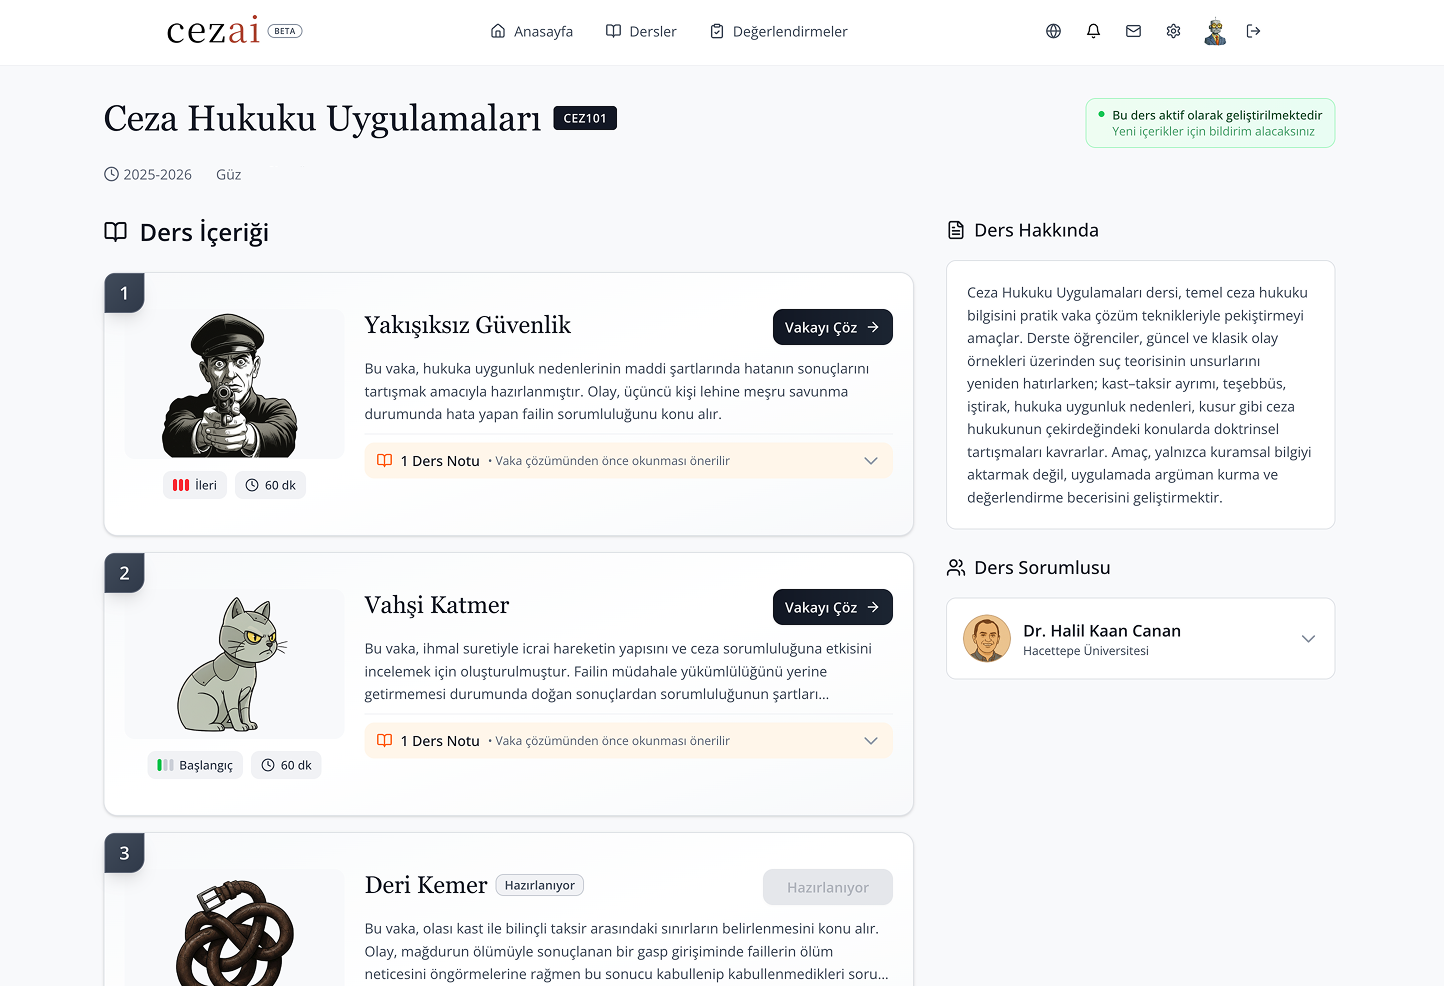Viewport: 1444px width, 986px height.
Task: Click the Ders Hakkında document icon
Action: pos(956,230)
